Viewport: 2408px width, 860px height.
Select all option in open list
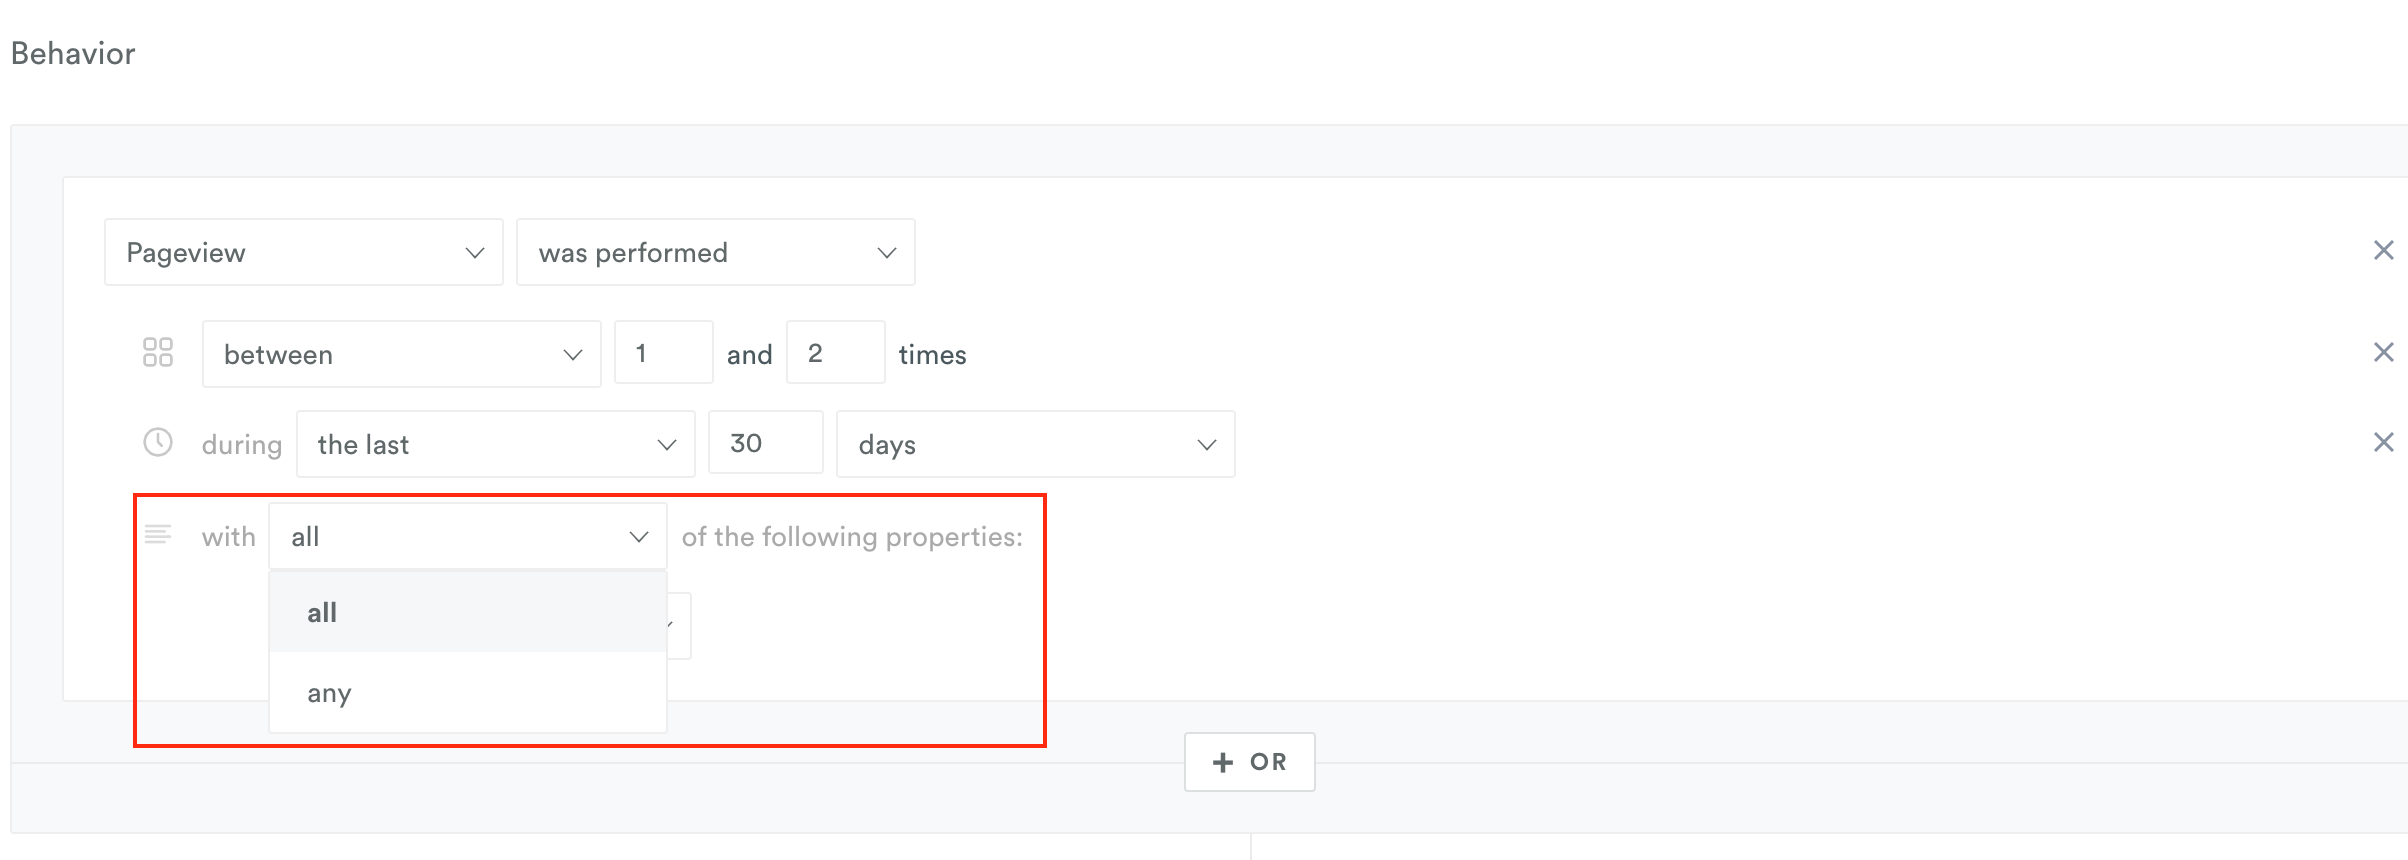[x=468, y=612]
